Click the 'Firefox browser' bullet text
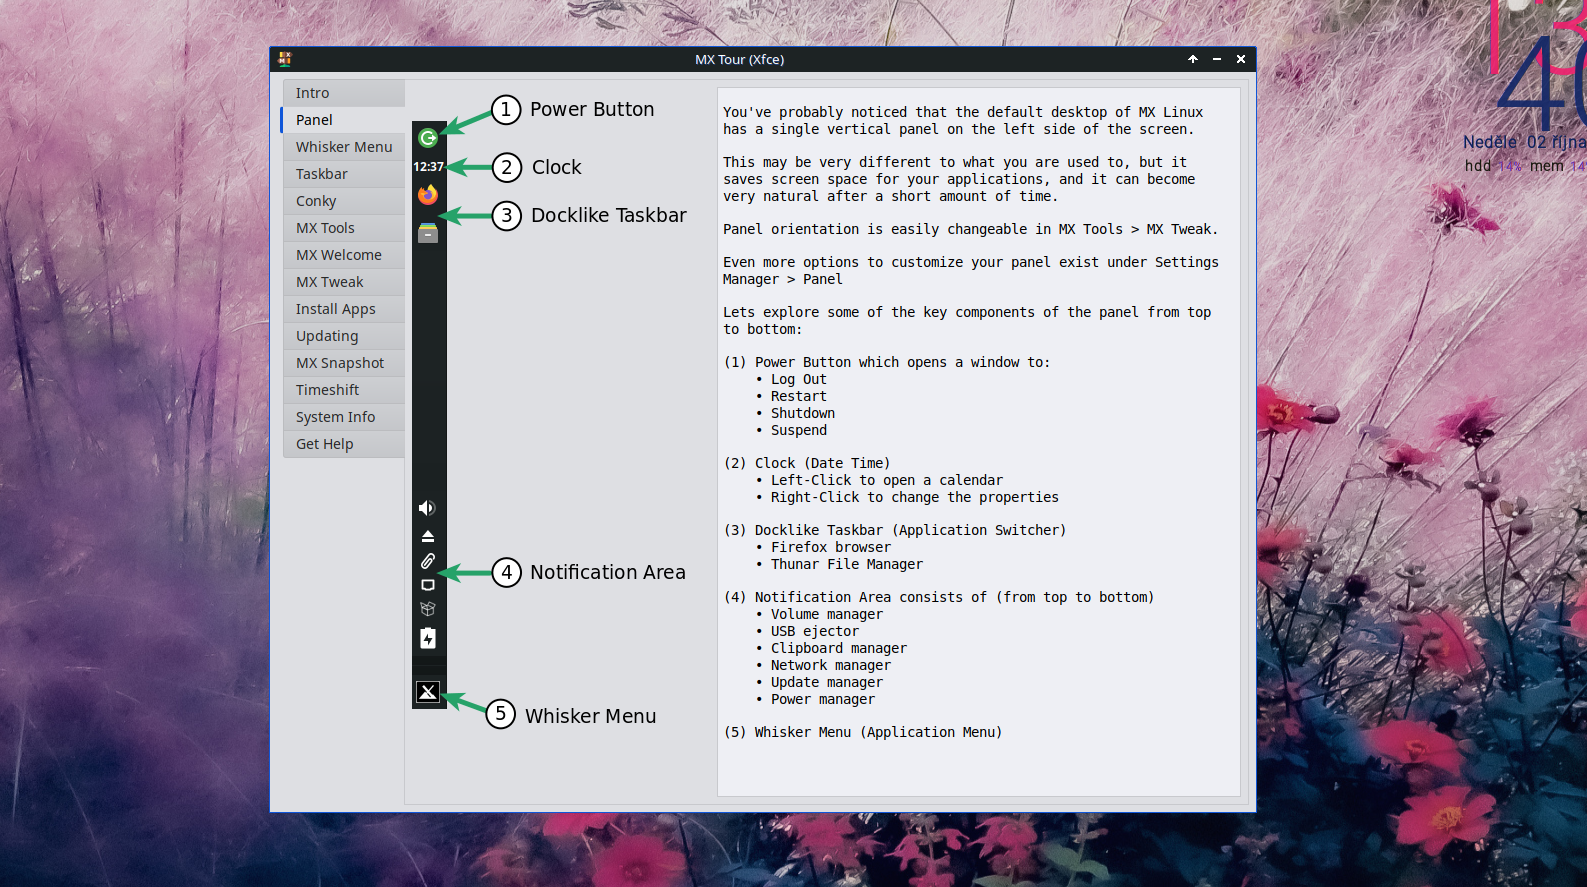 [x=831, y=547]
